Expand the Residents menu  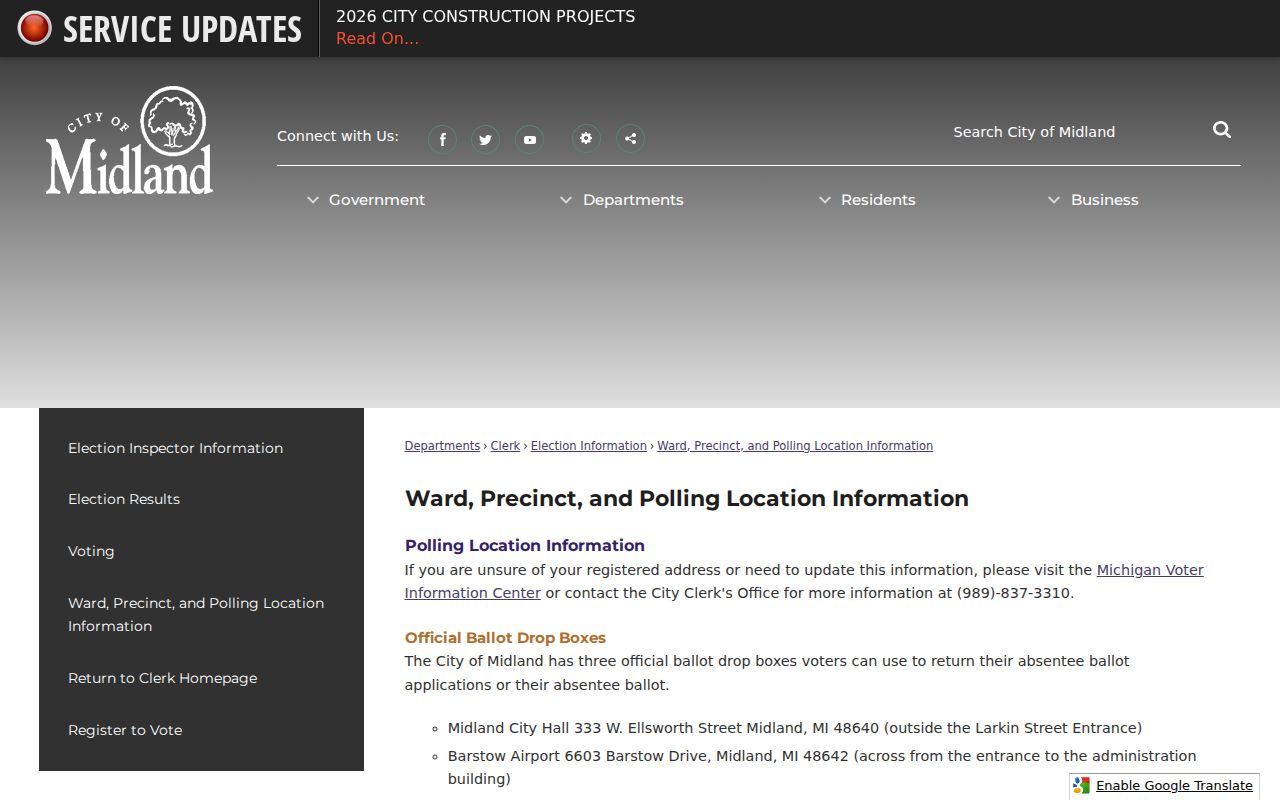tap(867, 200)
